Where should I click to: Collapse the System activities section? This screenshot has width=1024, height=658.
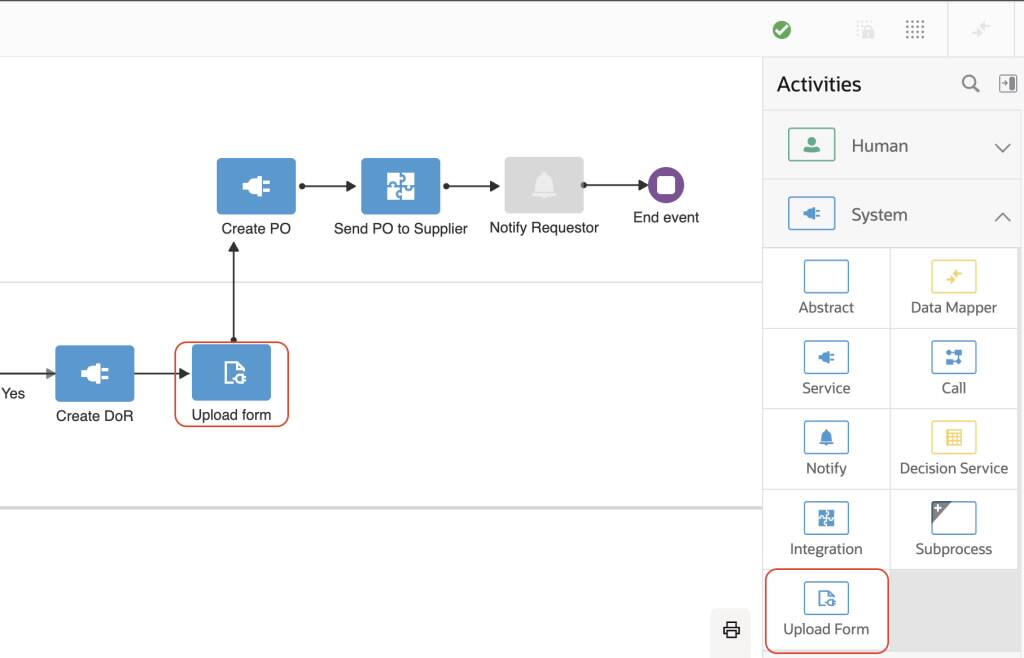point(1003,213)
